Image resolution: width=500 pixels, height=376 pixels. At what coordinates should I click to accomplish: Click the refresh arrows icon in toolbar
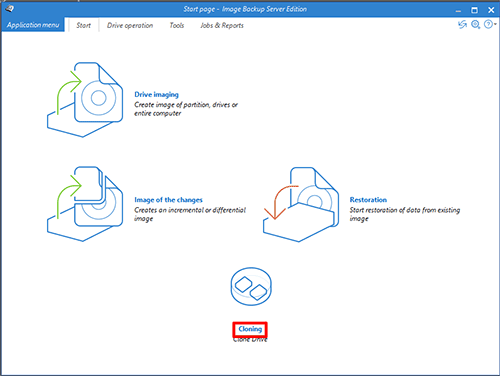click(462, 24)
